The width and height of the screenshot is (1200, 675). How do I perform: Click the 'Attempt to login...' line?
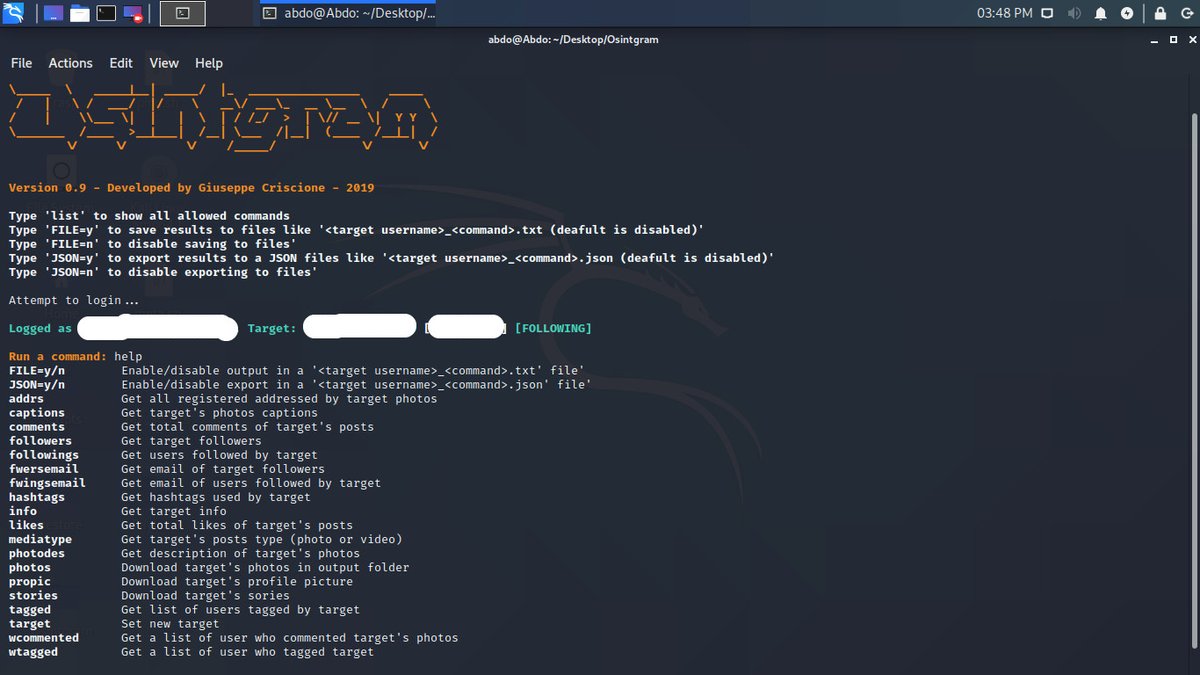point(74,300)
